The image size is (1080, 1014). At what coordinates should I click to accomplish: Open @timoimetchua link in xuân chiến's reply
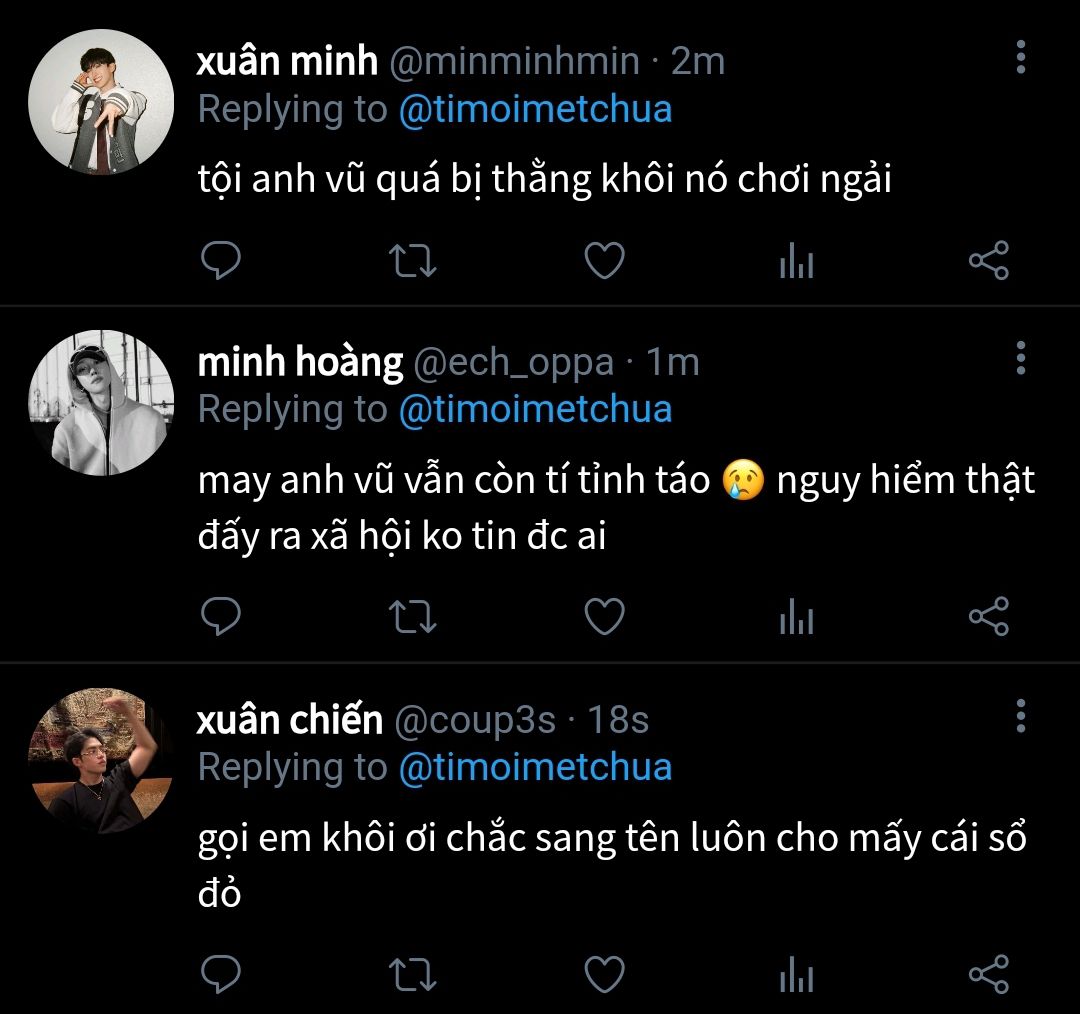(535, 767)
